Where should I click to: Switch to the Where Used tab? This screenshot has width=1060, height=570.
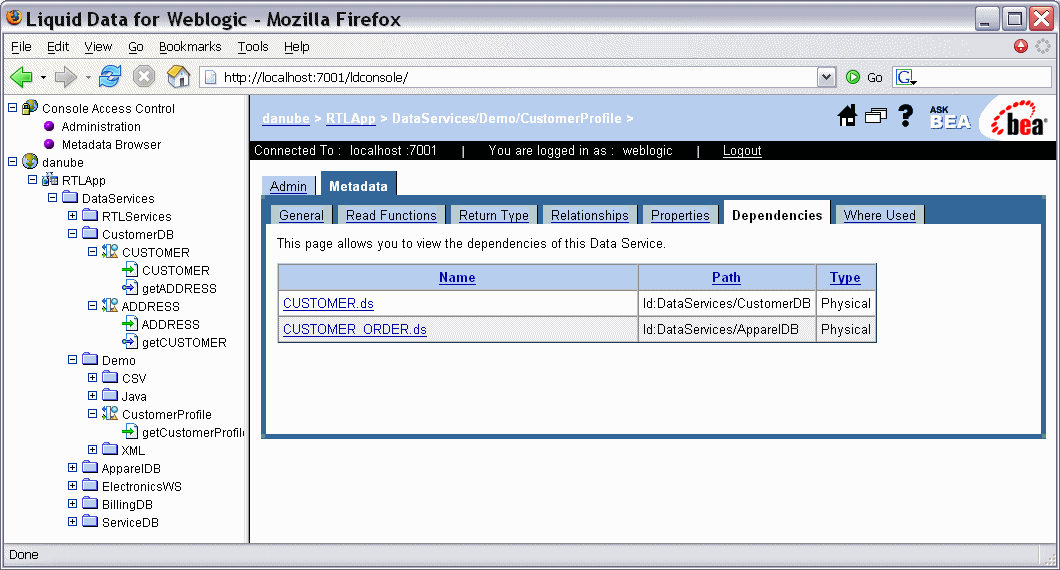880,215
